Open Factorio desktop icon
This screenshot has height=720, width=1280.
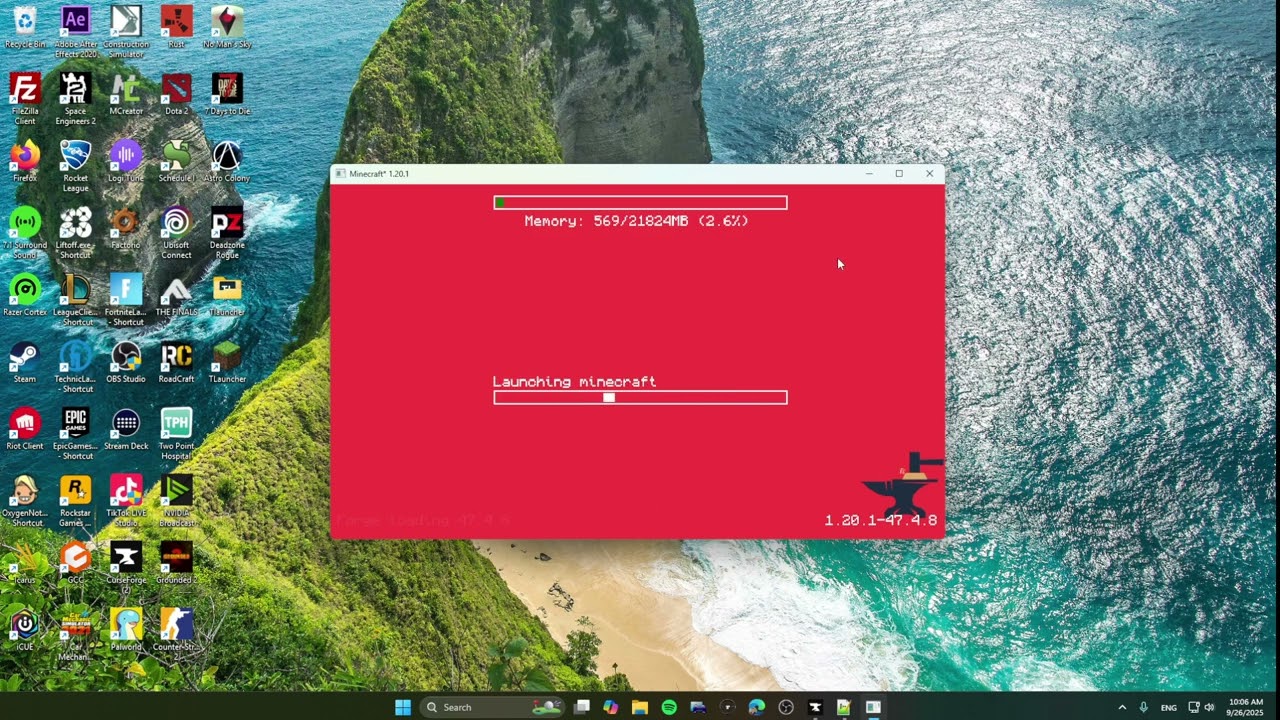(126, 228)
